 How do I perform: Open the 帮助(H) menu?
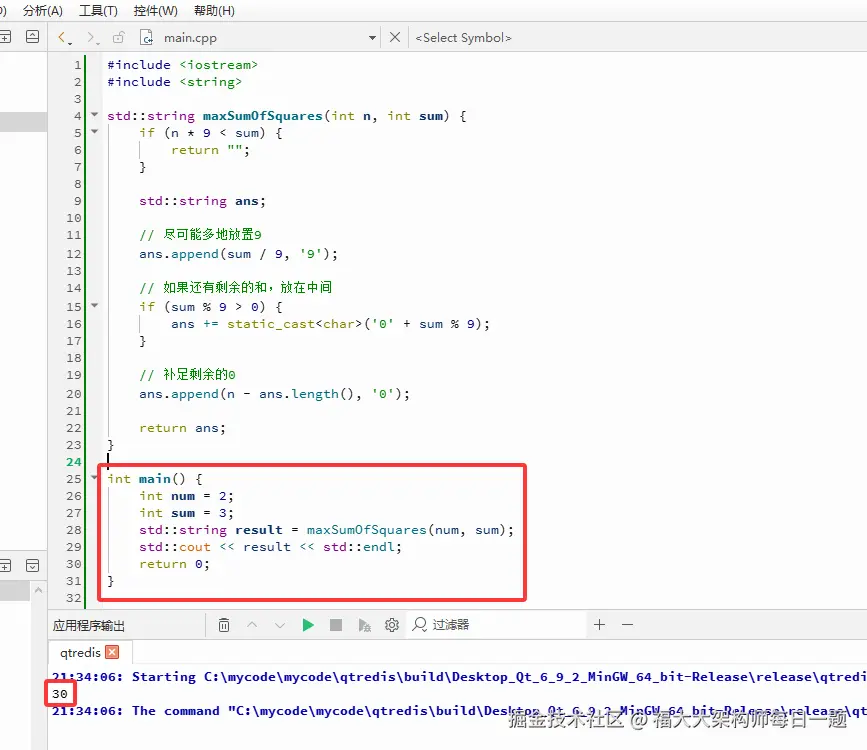tap(214, 11)
